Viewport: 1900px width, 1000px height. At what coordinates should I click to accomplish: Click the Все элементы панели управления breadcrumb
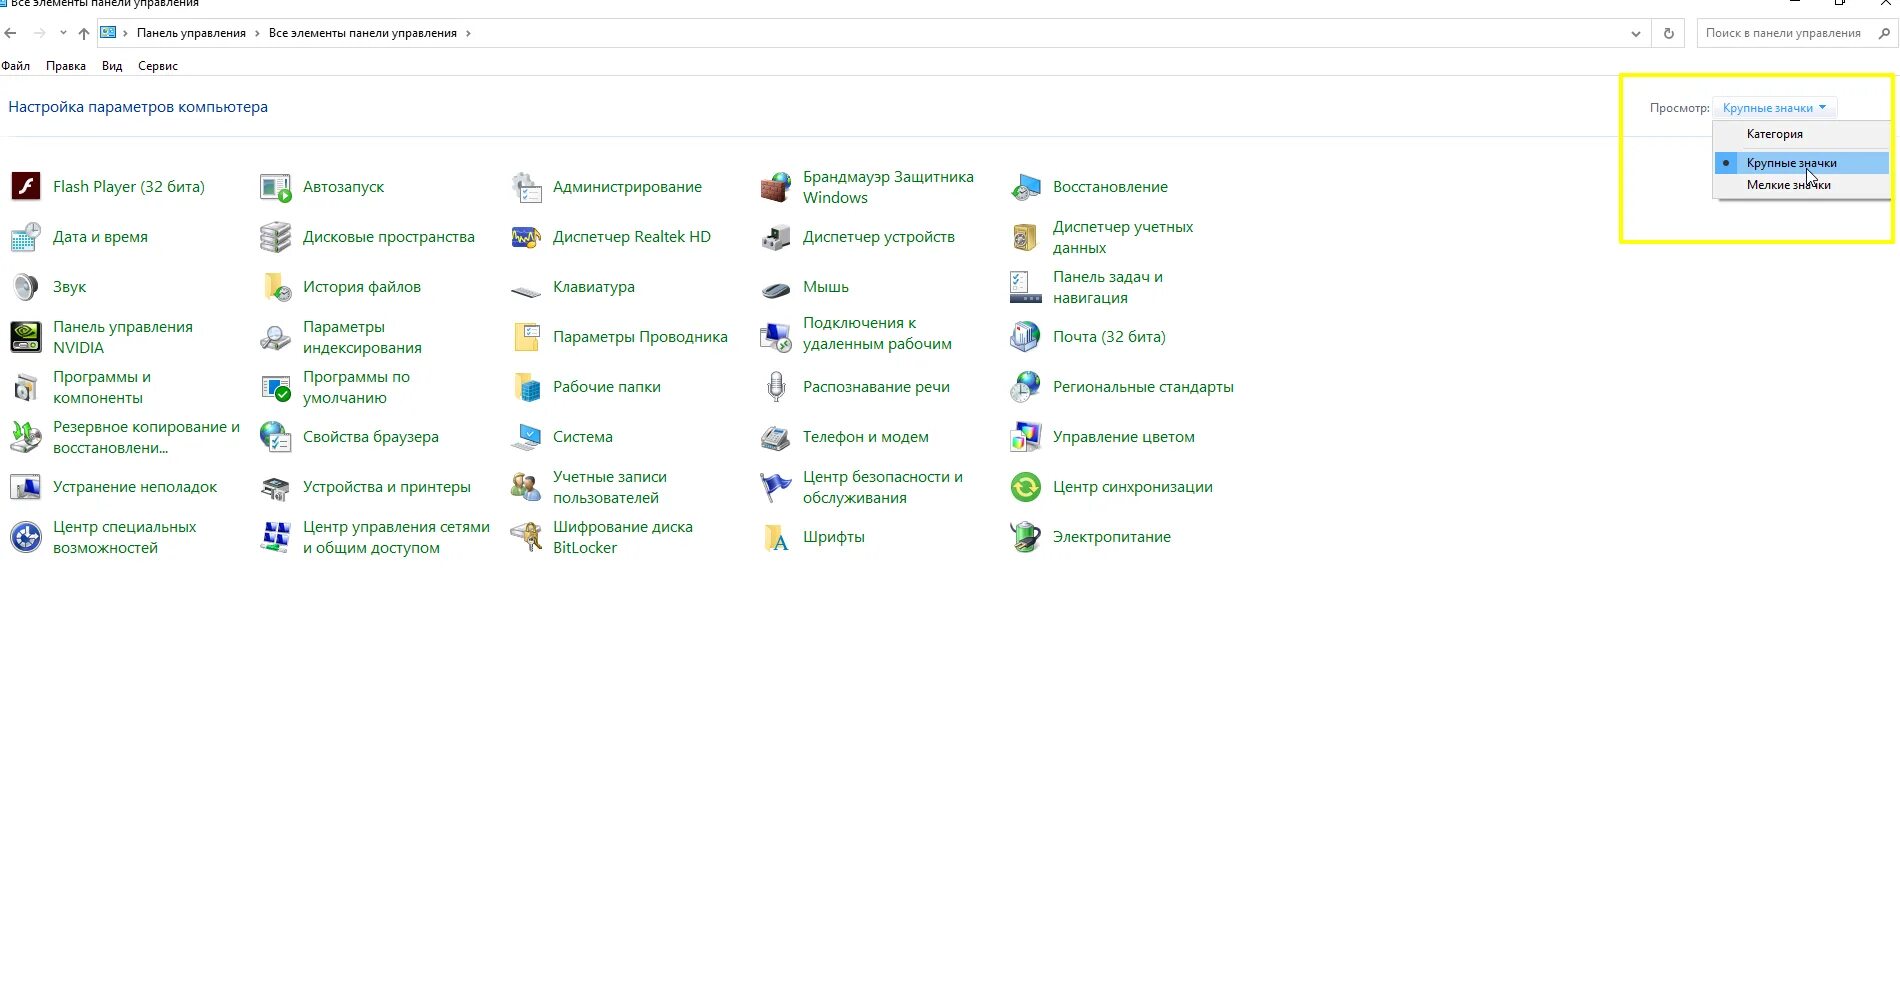[363, 33]
